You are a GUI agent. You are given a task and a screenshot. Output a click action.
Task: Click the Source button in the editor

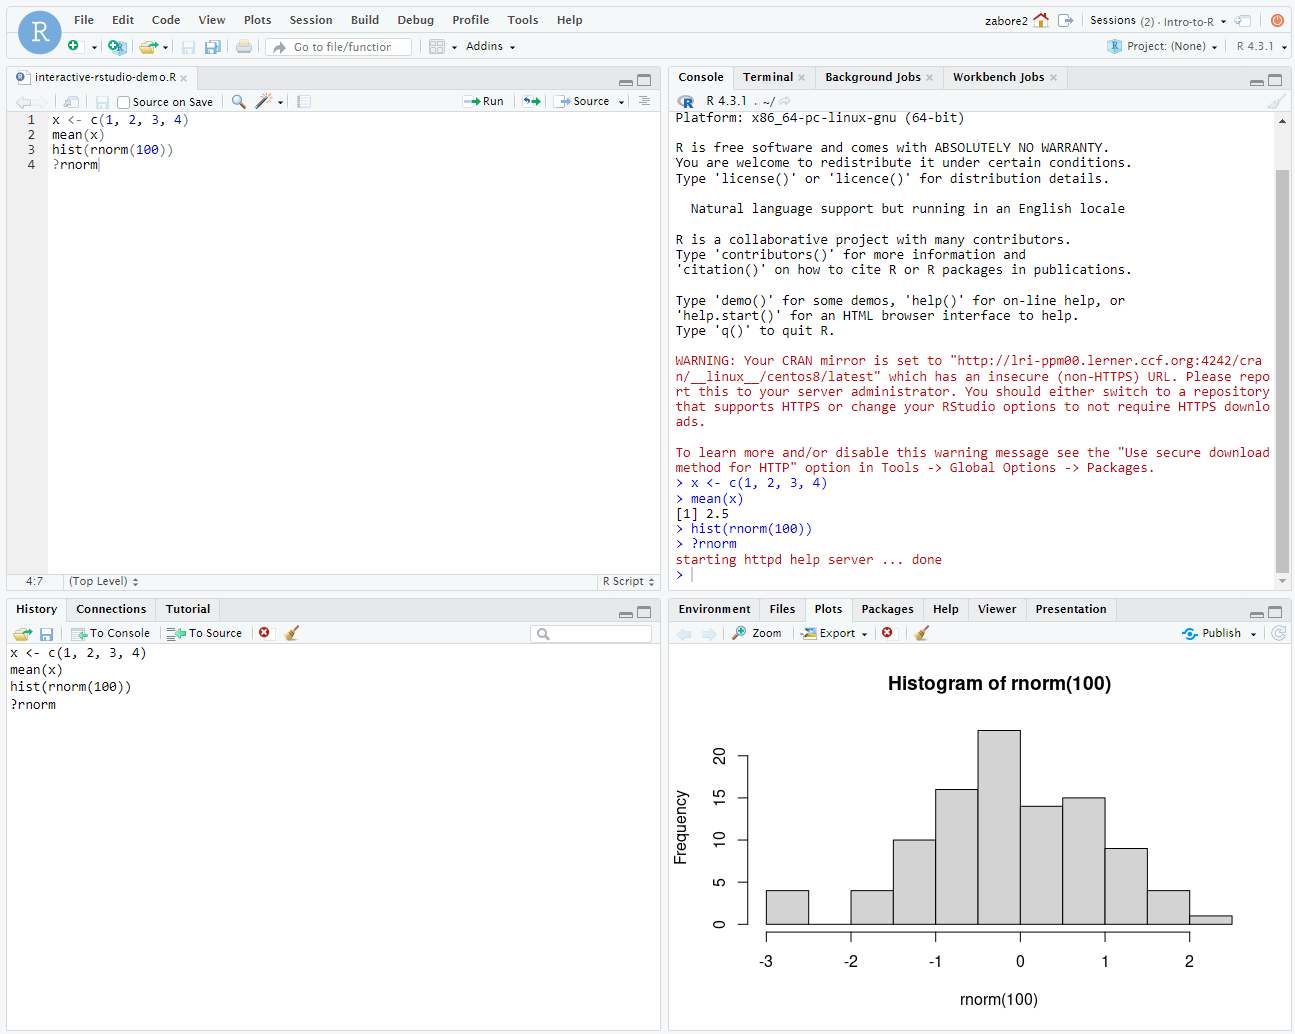click(x=582, y=101)
